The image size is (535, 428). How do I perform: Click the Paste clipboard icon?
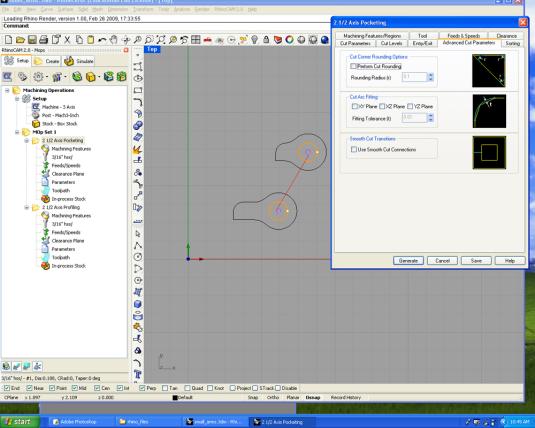coord(90,40)
